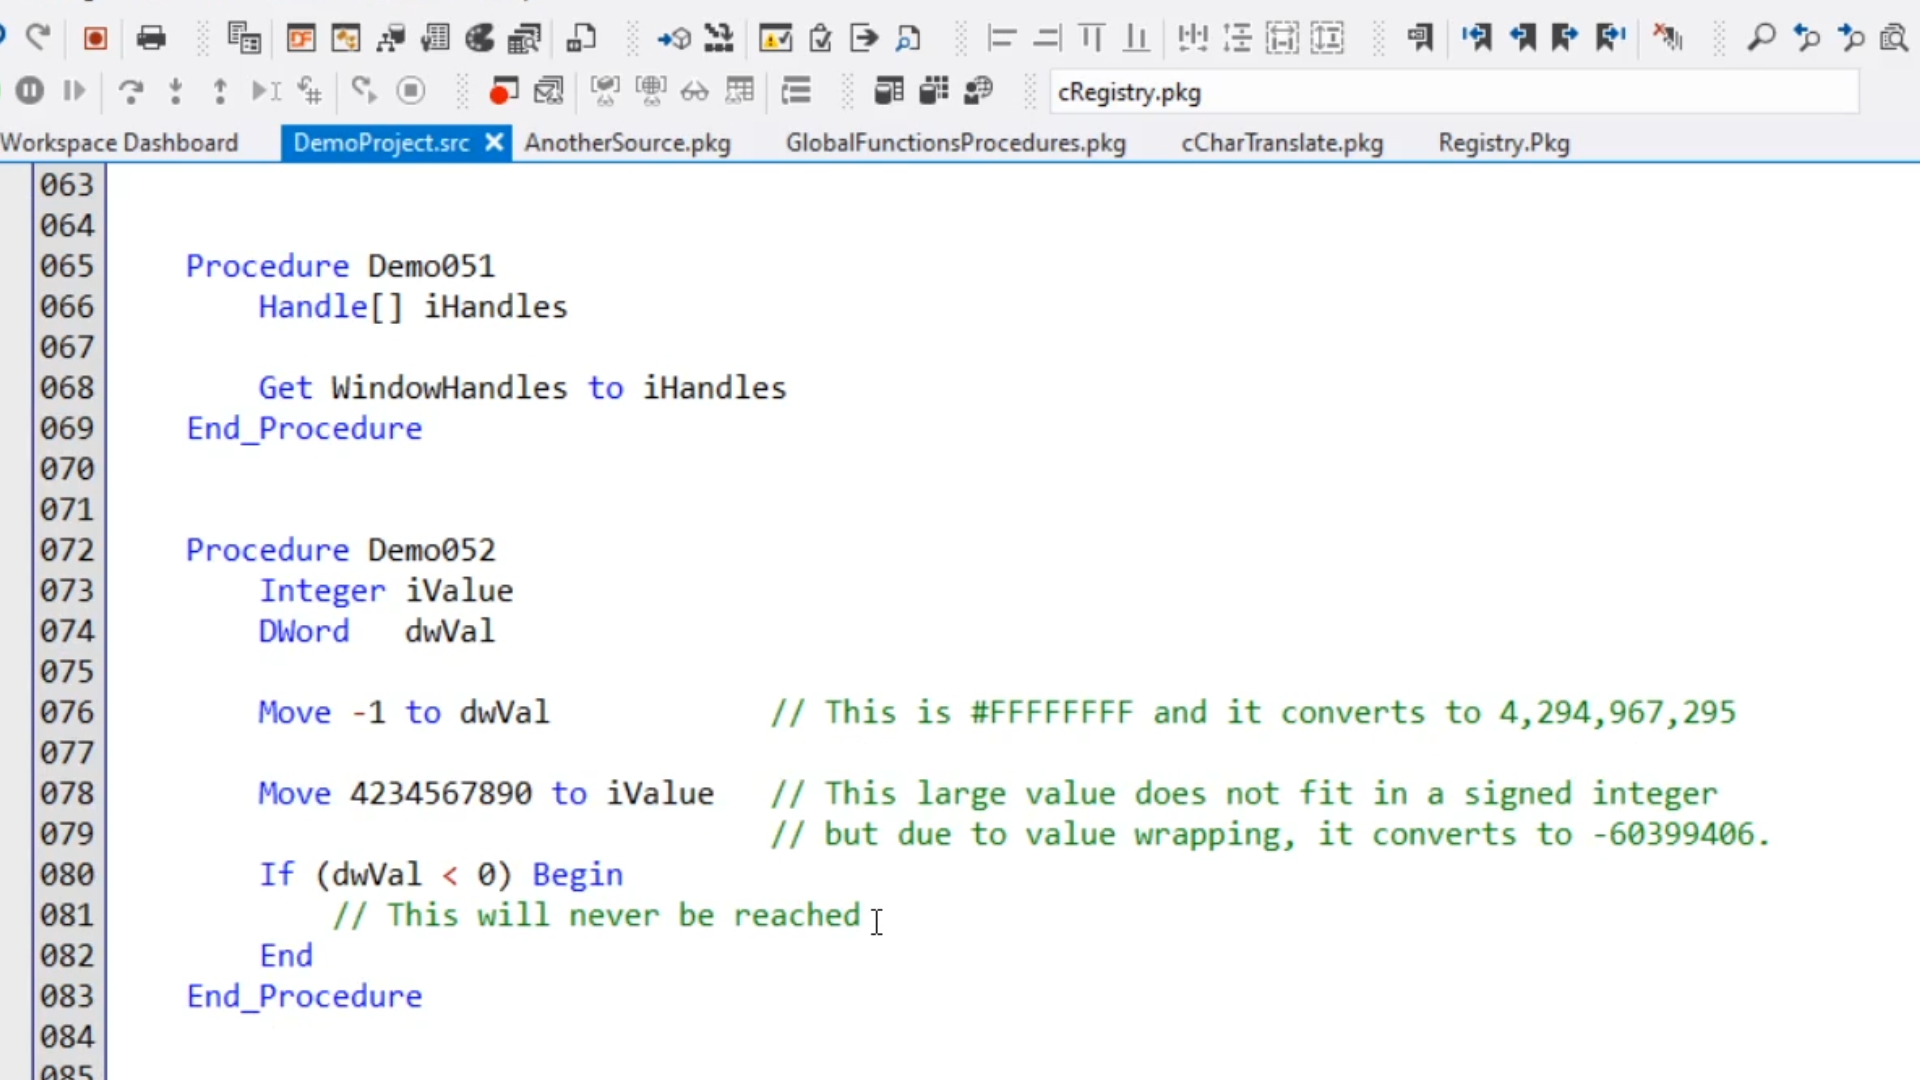Click the Print toolbar icon
This screenshot has height=1080, width=1920.
tap(151, 39)
